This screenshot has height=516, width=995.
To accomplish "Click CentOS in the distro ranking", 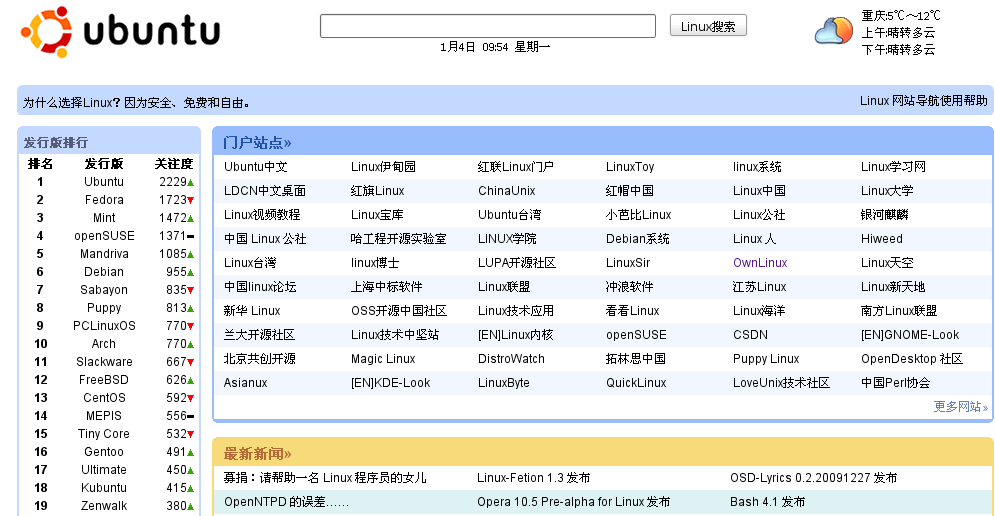I will point(104,398).
